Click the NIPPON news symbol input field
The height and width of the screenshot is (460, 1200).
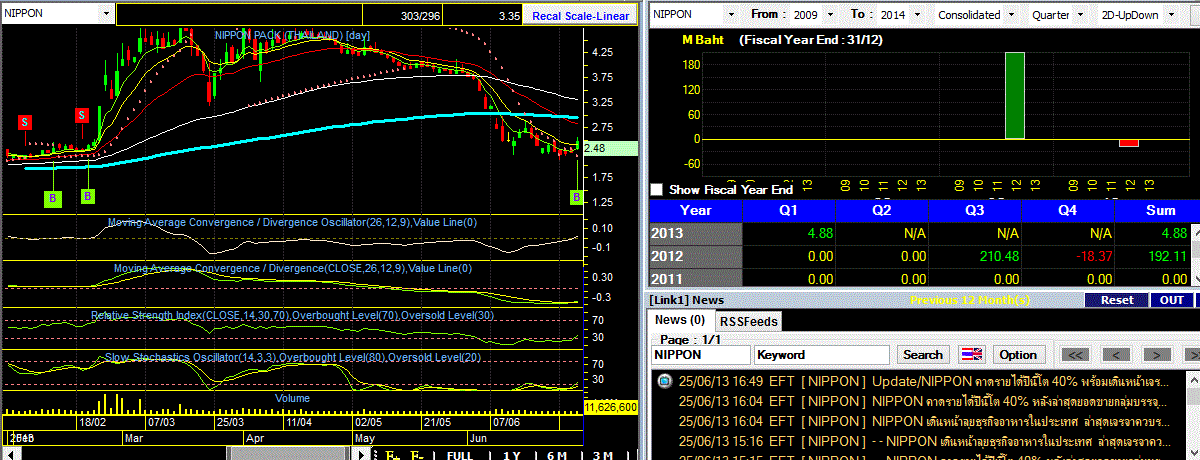(x=700, y=354)
